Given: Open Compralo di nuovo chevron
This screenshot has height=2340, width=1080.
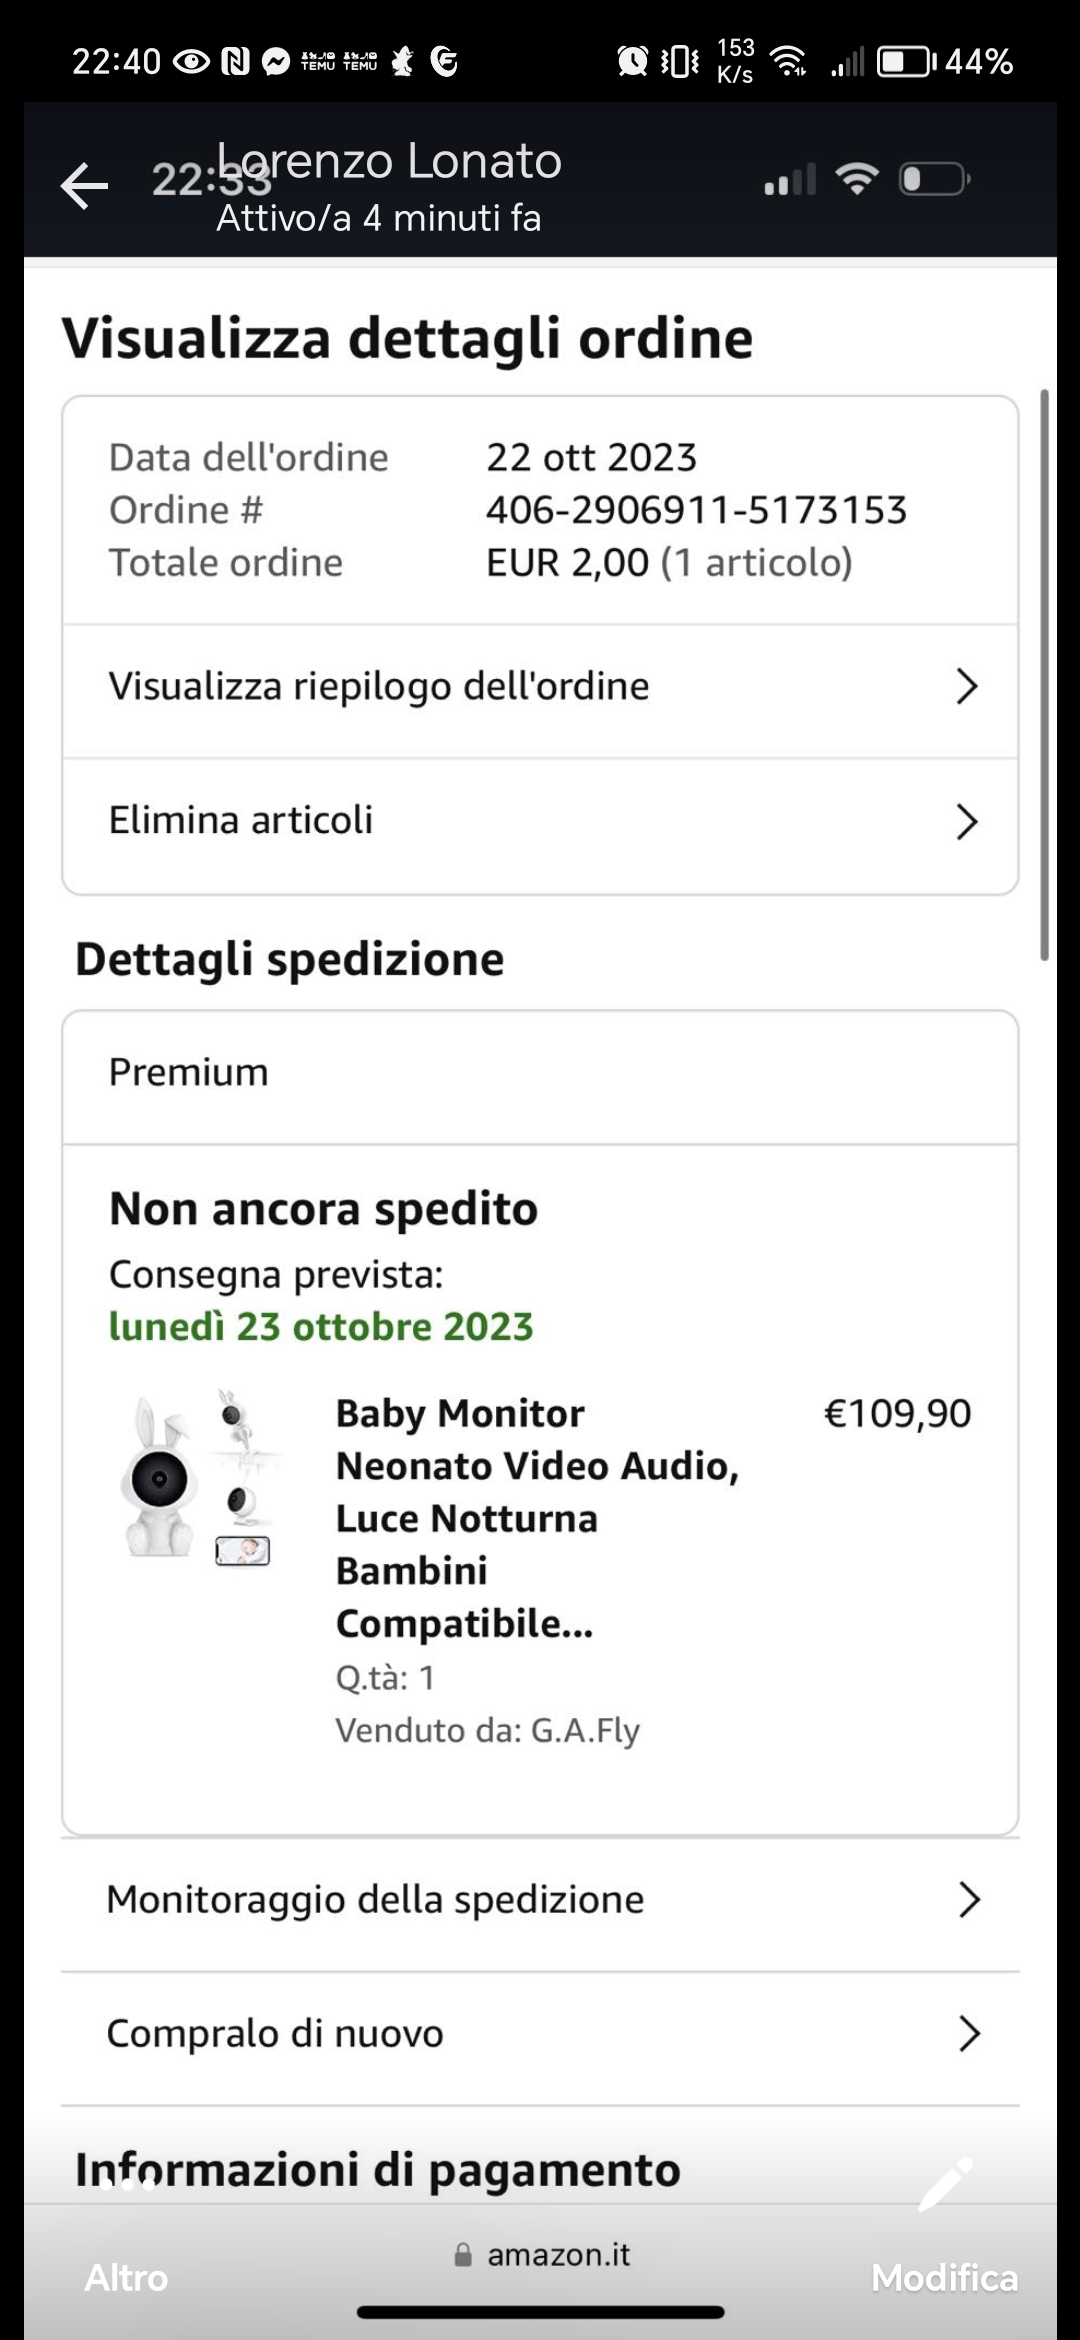Looking at the screenshot, I should point(968,2034).
